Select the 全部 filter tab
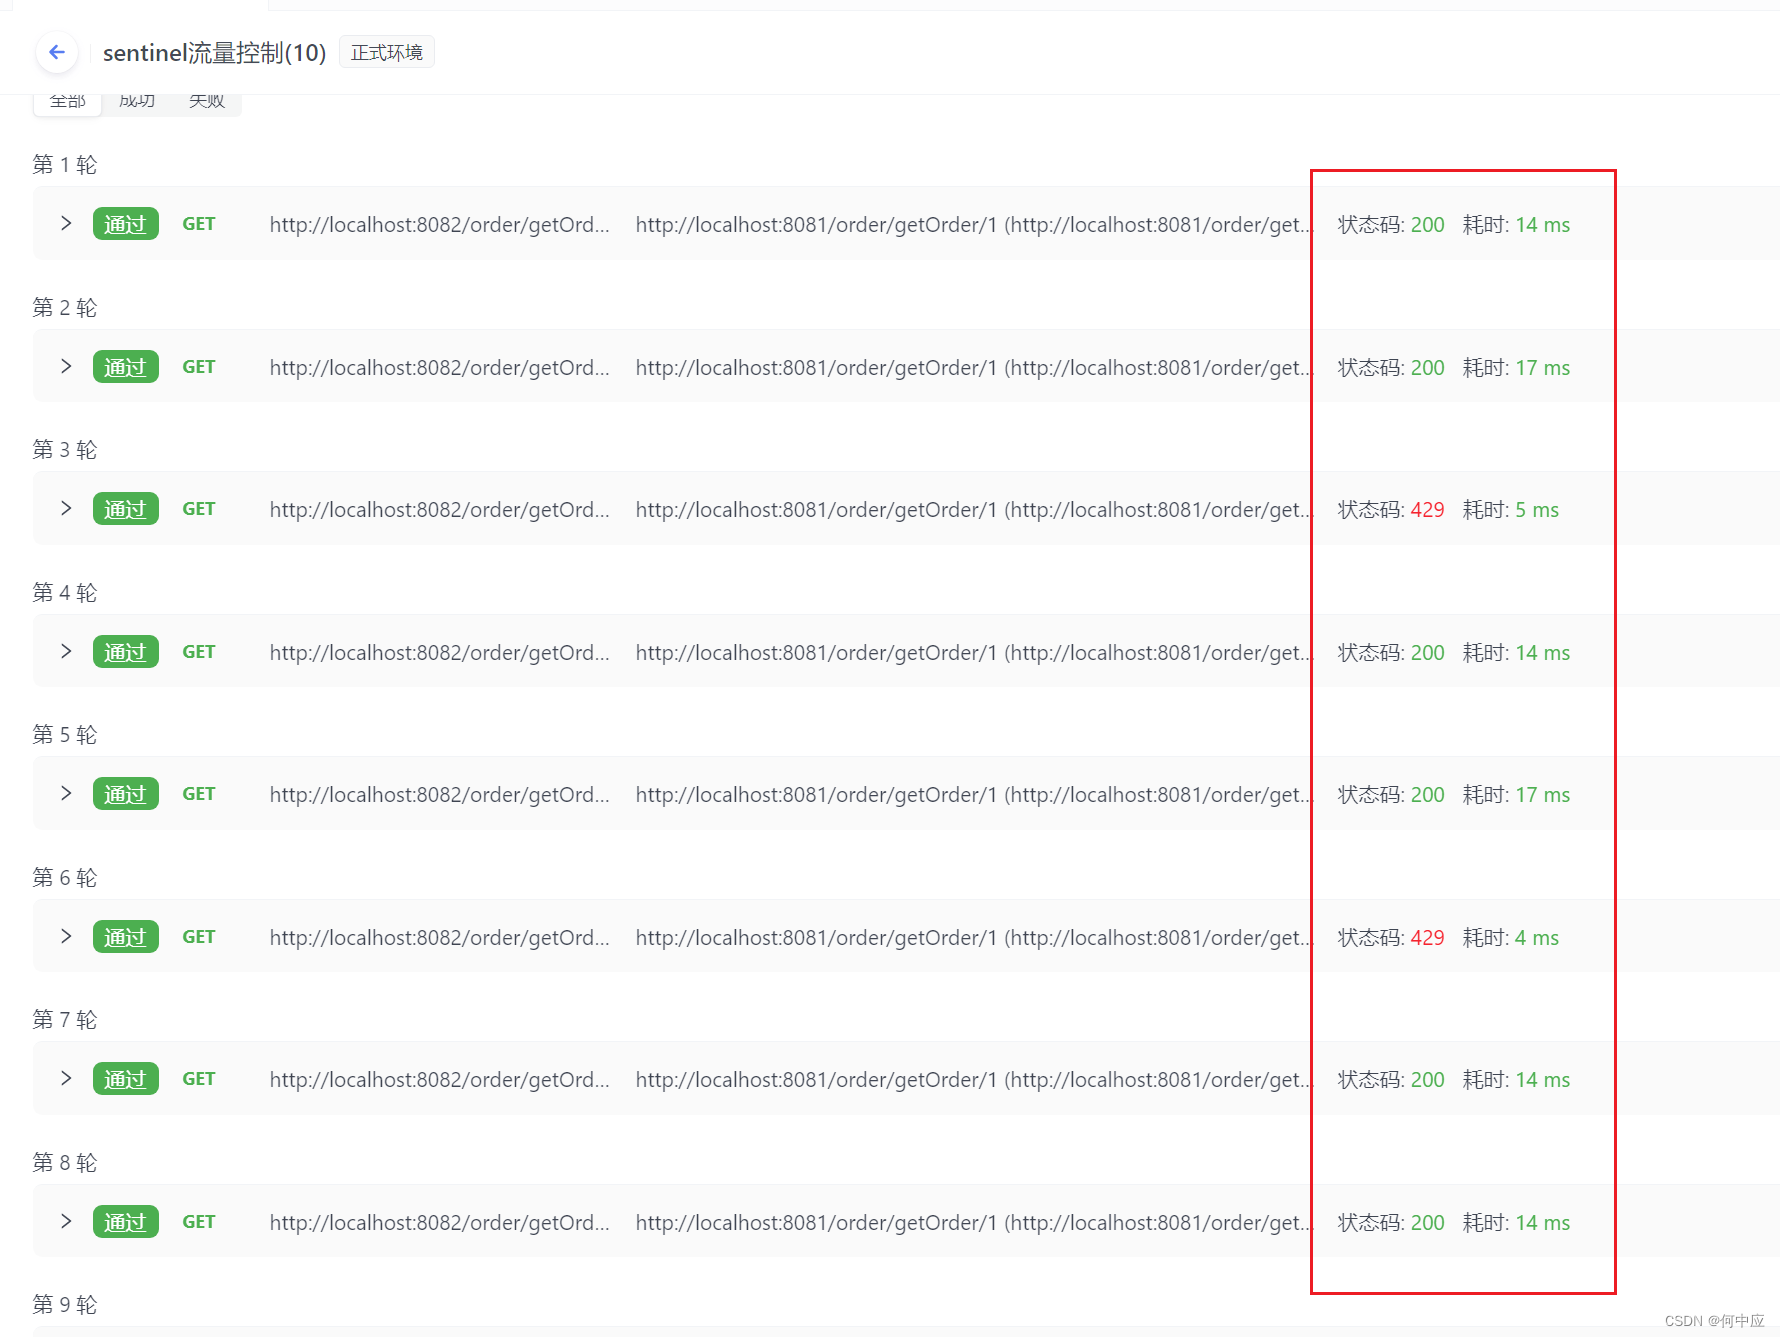The width and height of the screenshot is (1780, 1337). 68,102
